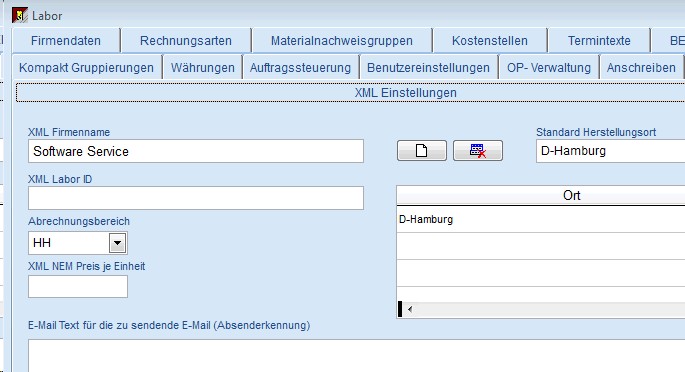The image size is (685, 372).
Task: Click the Labor application icon in title bar
Action: pyautogui.click(x=20, y=16)
